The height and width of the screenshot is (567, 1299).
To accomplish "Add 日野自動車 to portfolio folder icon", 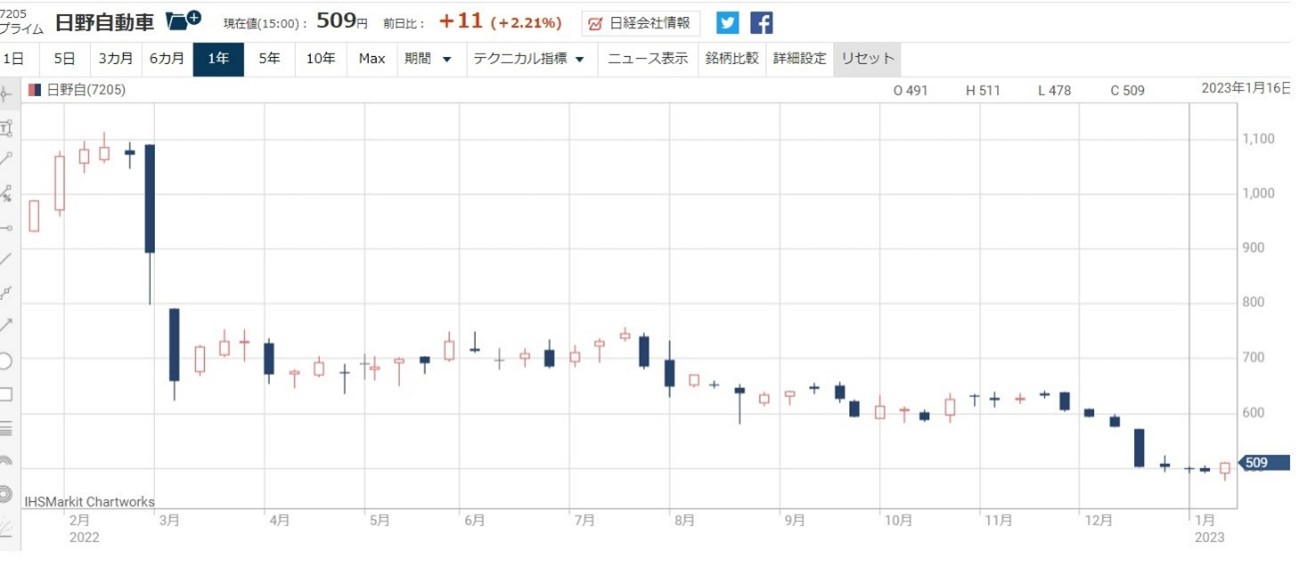I will (183, 21).
